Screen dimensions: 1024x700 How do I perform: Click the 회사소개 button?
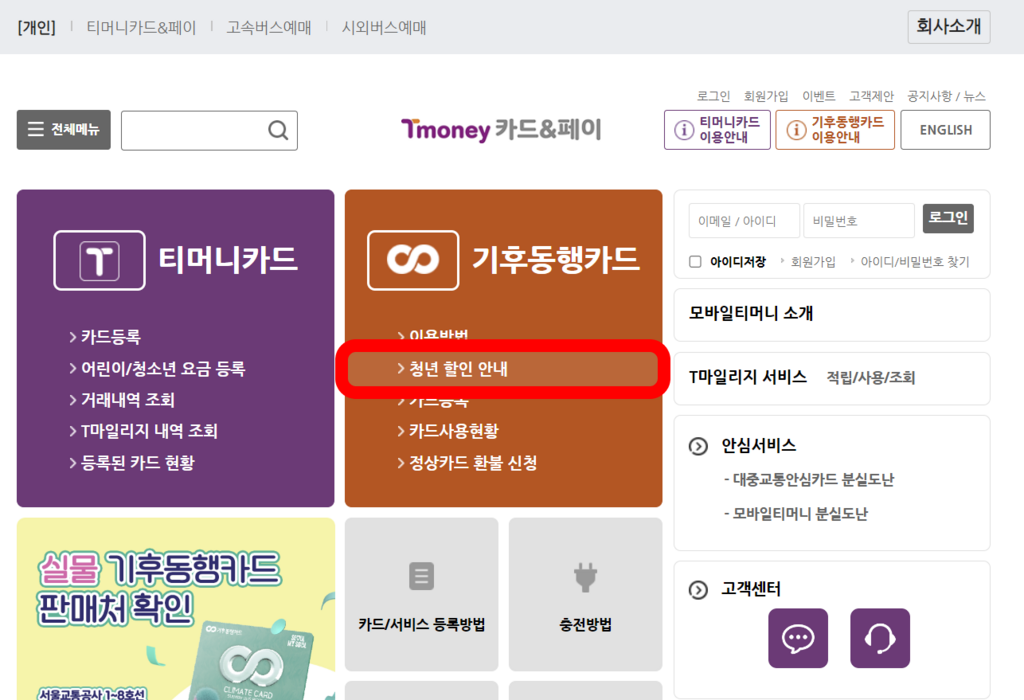tap(949, 27)
